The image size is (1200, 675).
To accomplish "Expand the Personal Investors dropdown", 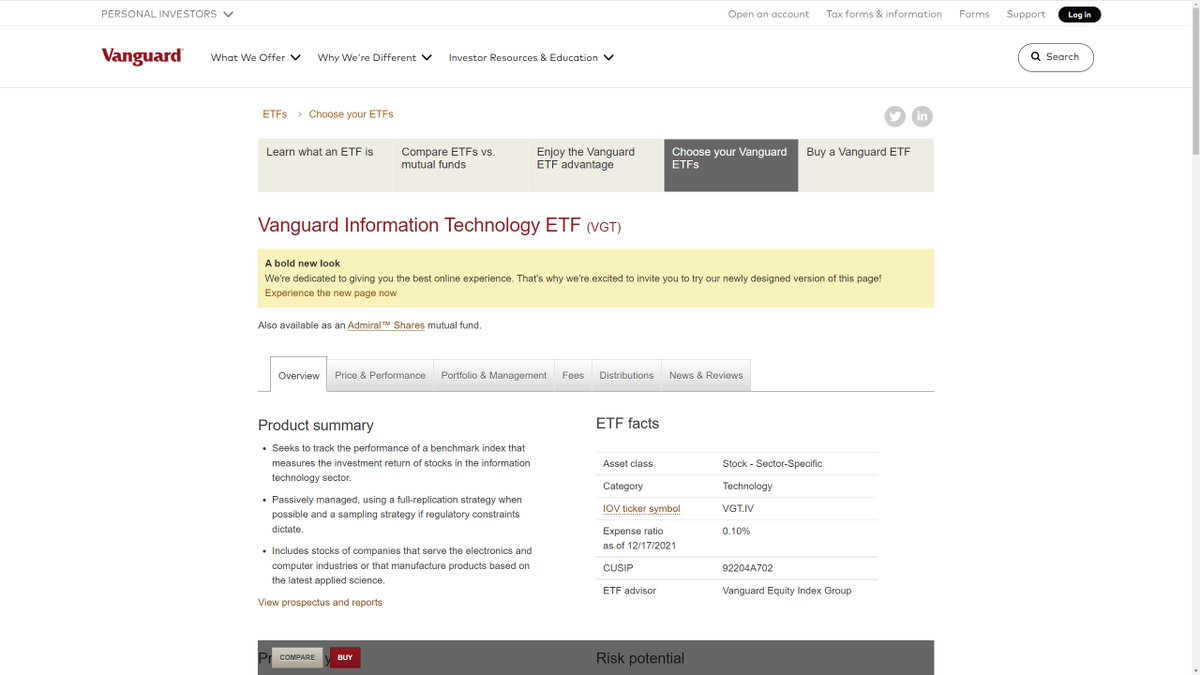I will 167,14.
